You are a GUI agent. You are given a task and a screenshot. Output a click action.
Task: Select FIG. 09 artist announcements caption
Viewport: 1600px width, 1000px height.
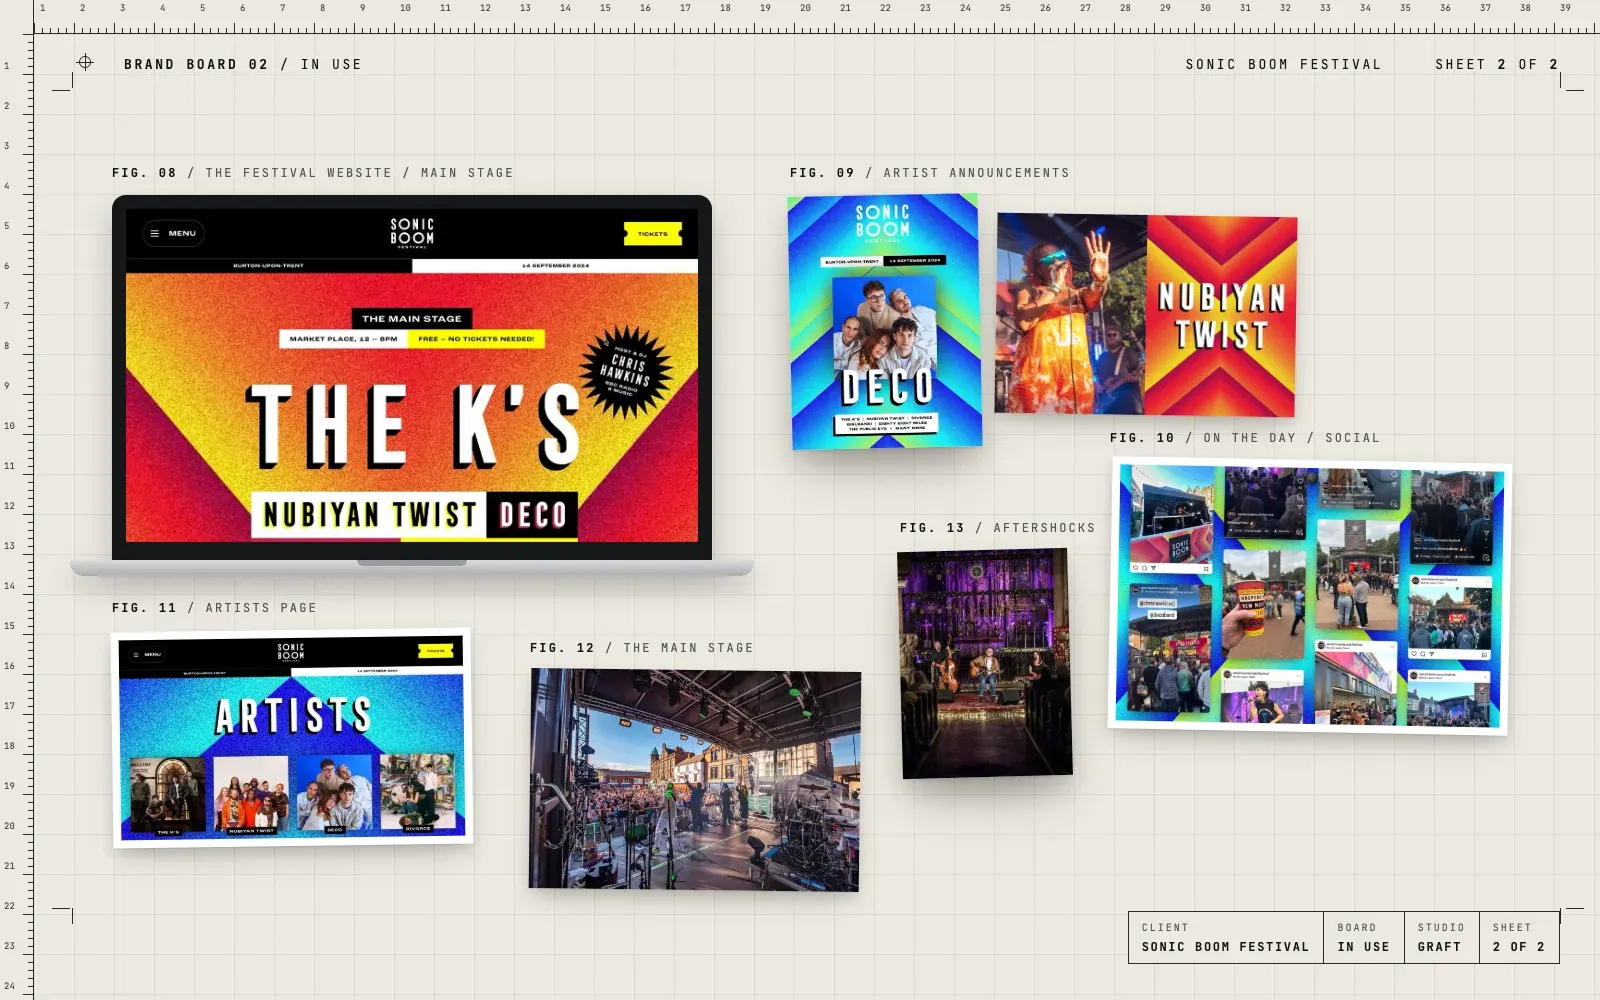(929, 173)
